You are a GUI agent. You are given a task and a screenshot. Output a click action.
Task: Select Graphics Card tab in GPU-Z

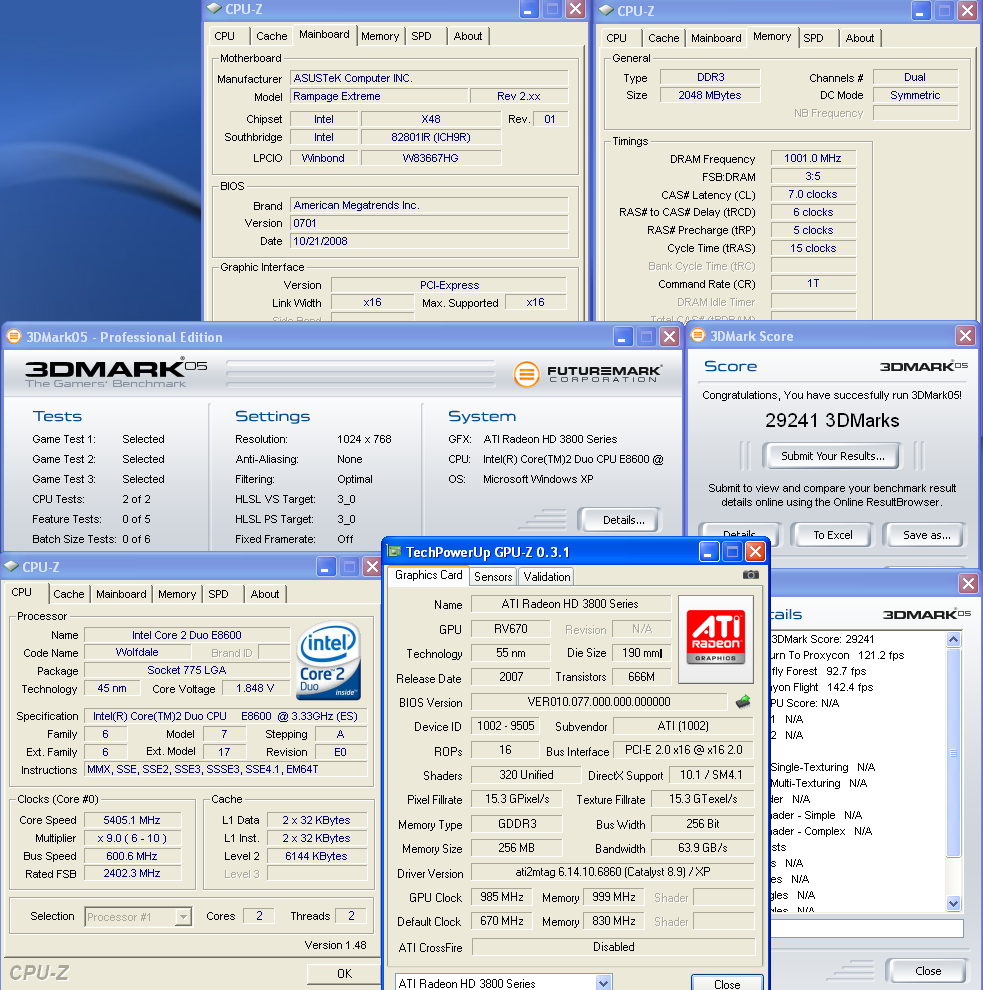click(429, 575)
